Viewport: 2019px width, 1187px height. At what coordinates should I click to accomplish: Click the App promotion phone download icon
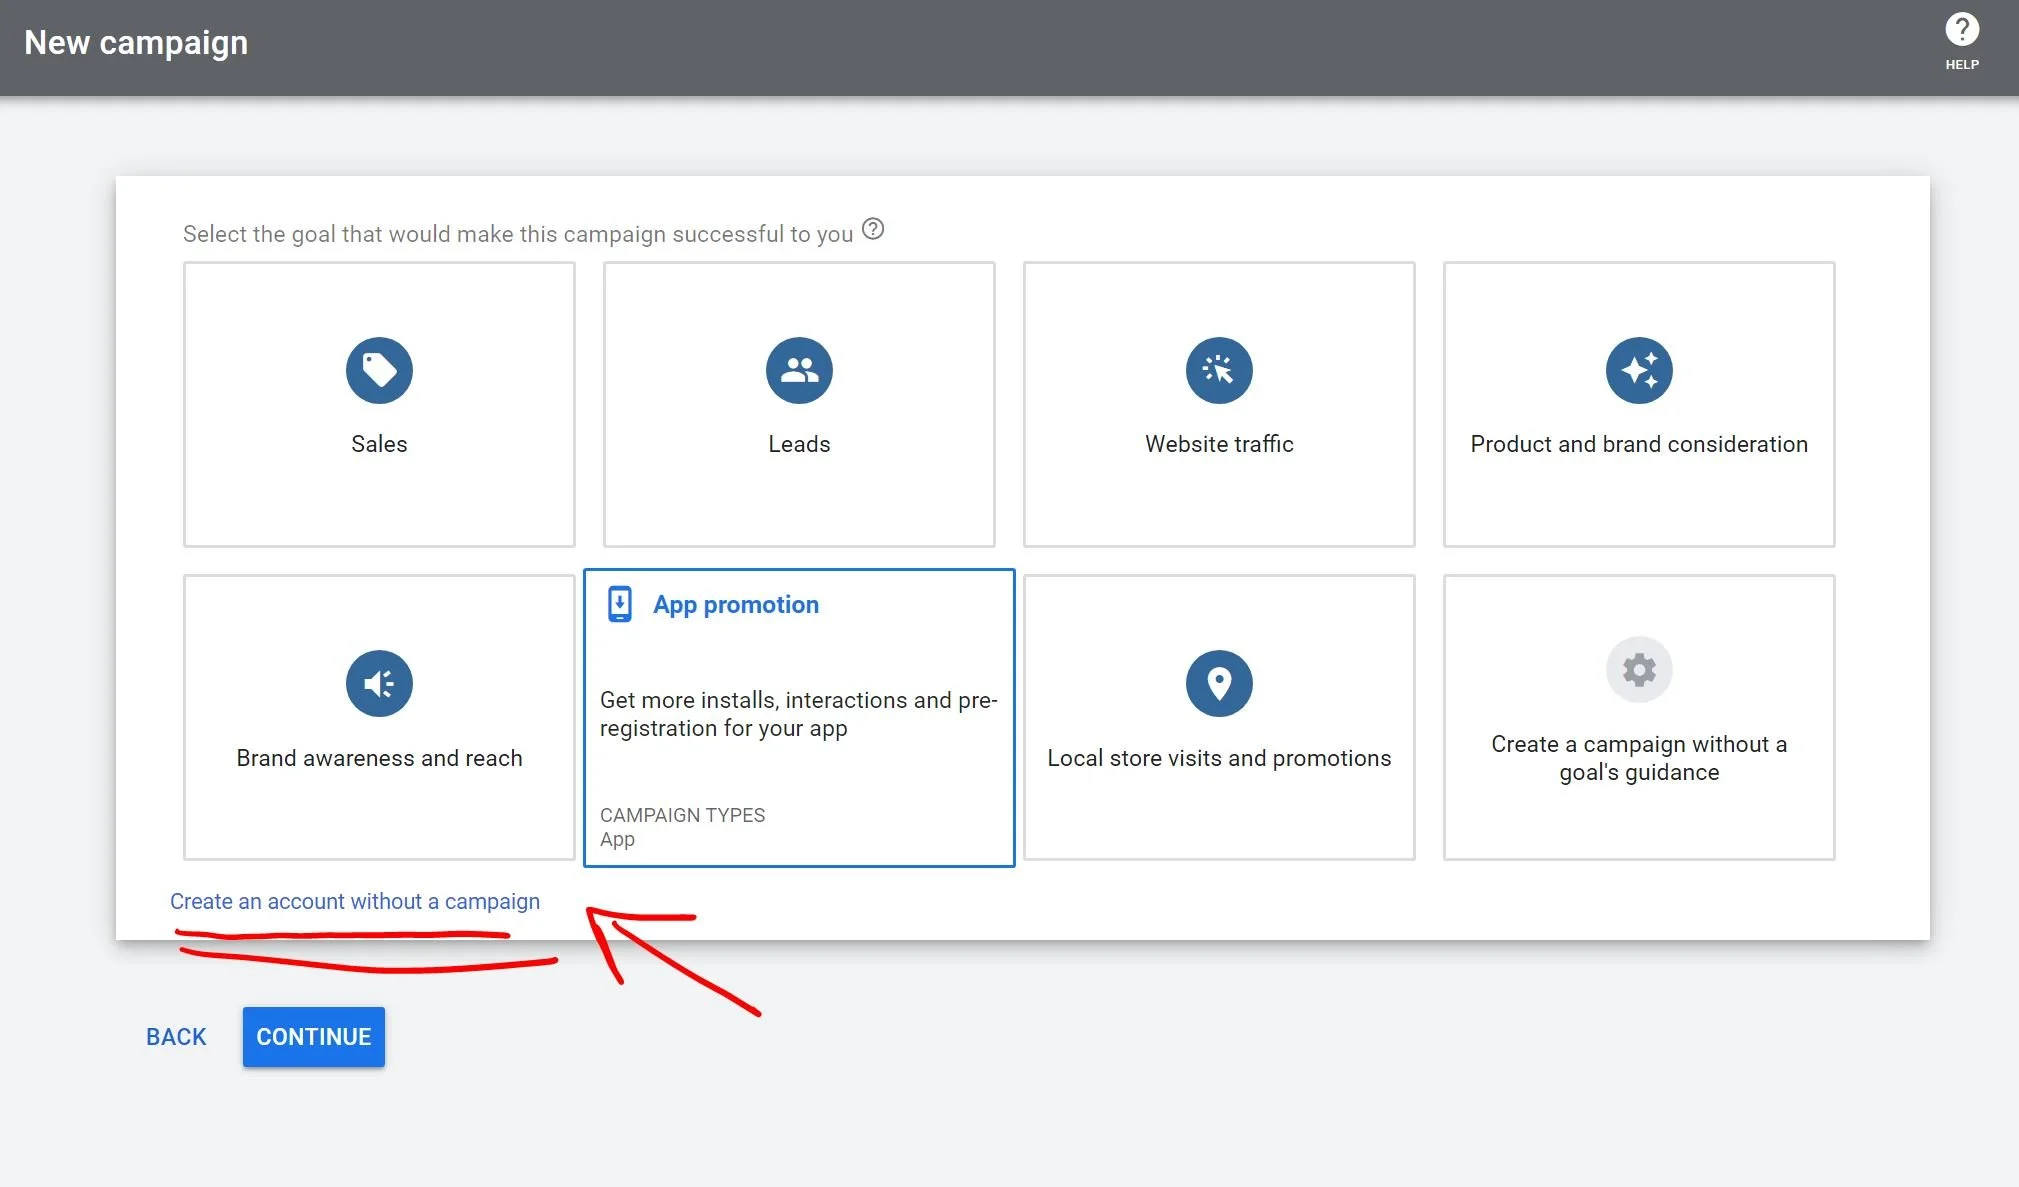[620, 604]
